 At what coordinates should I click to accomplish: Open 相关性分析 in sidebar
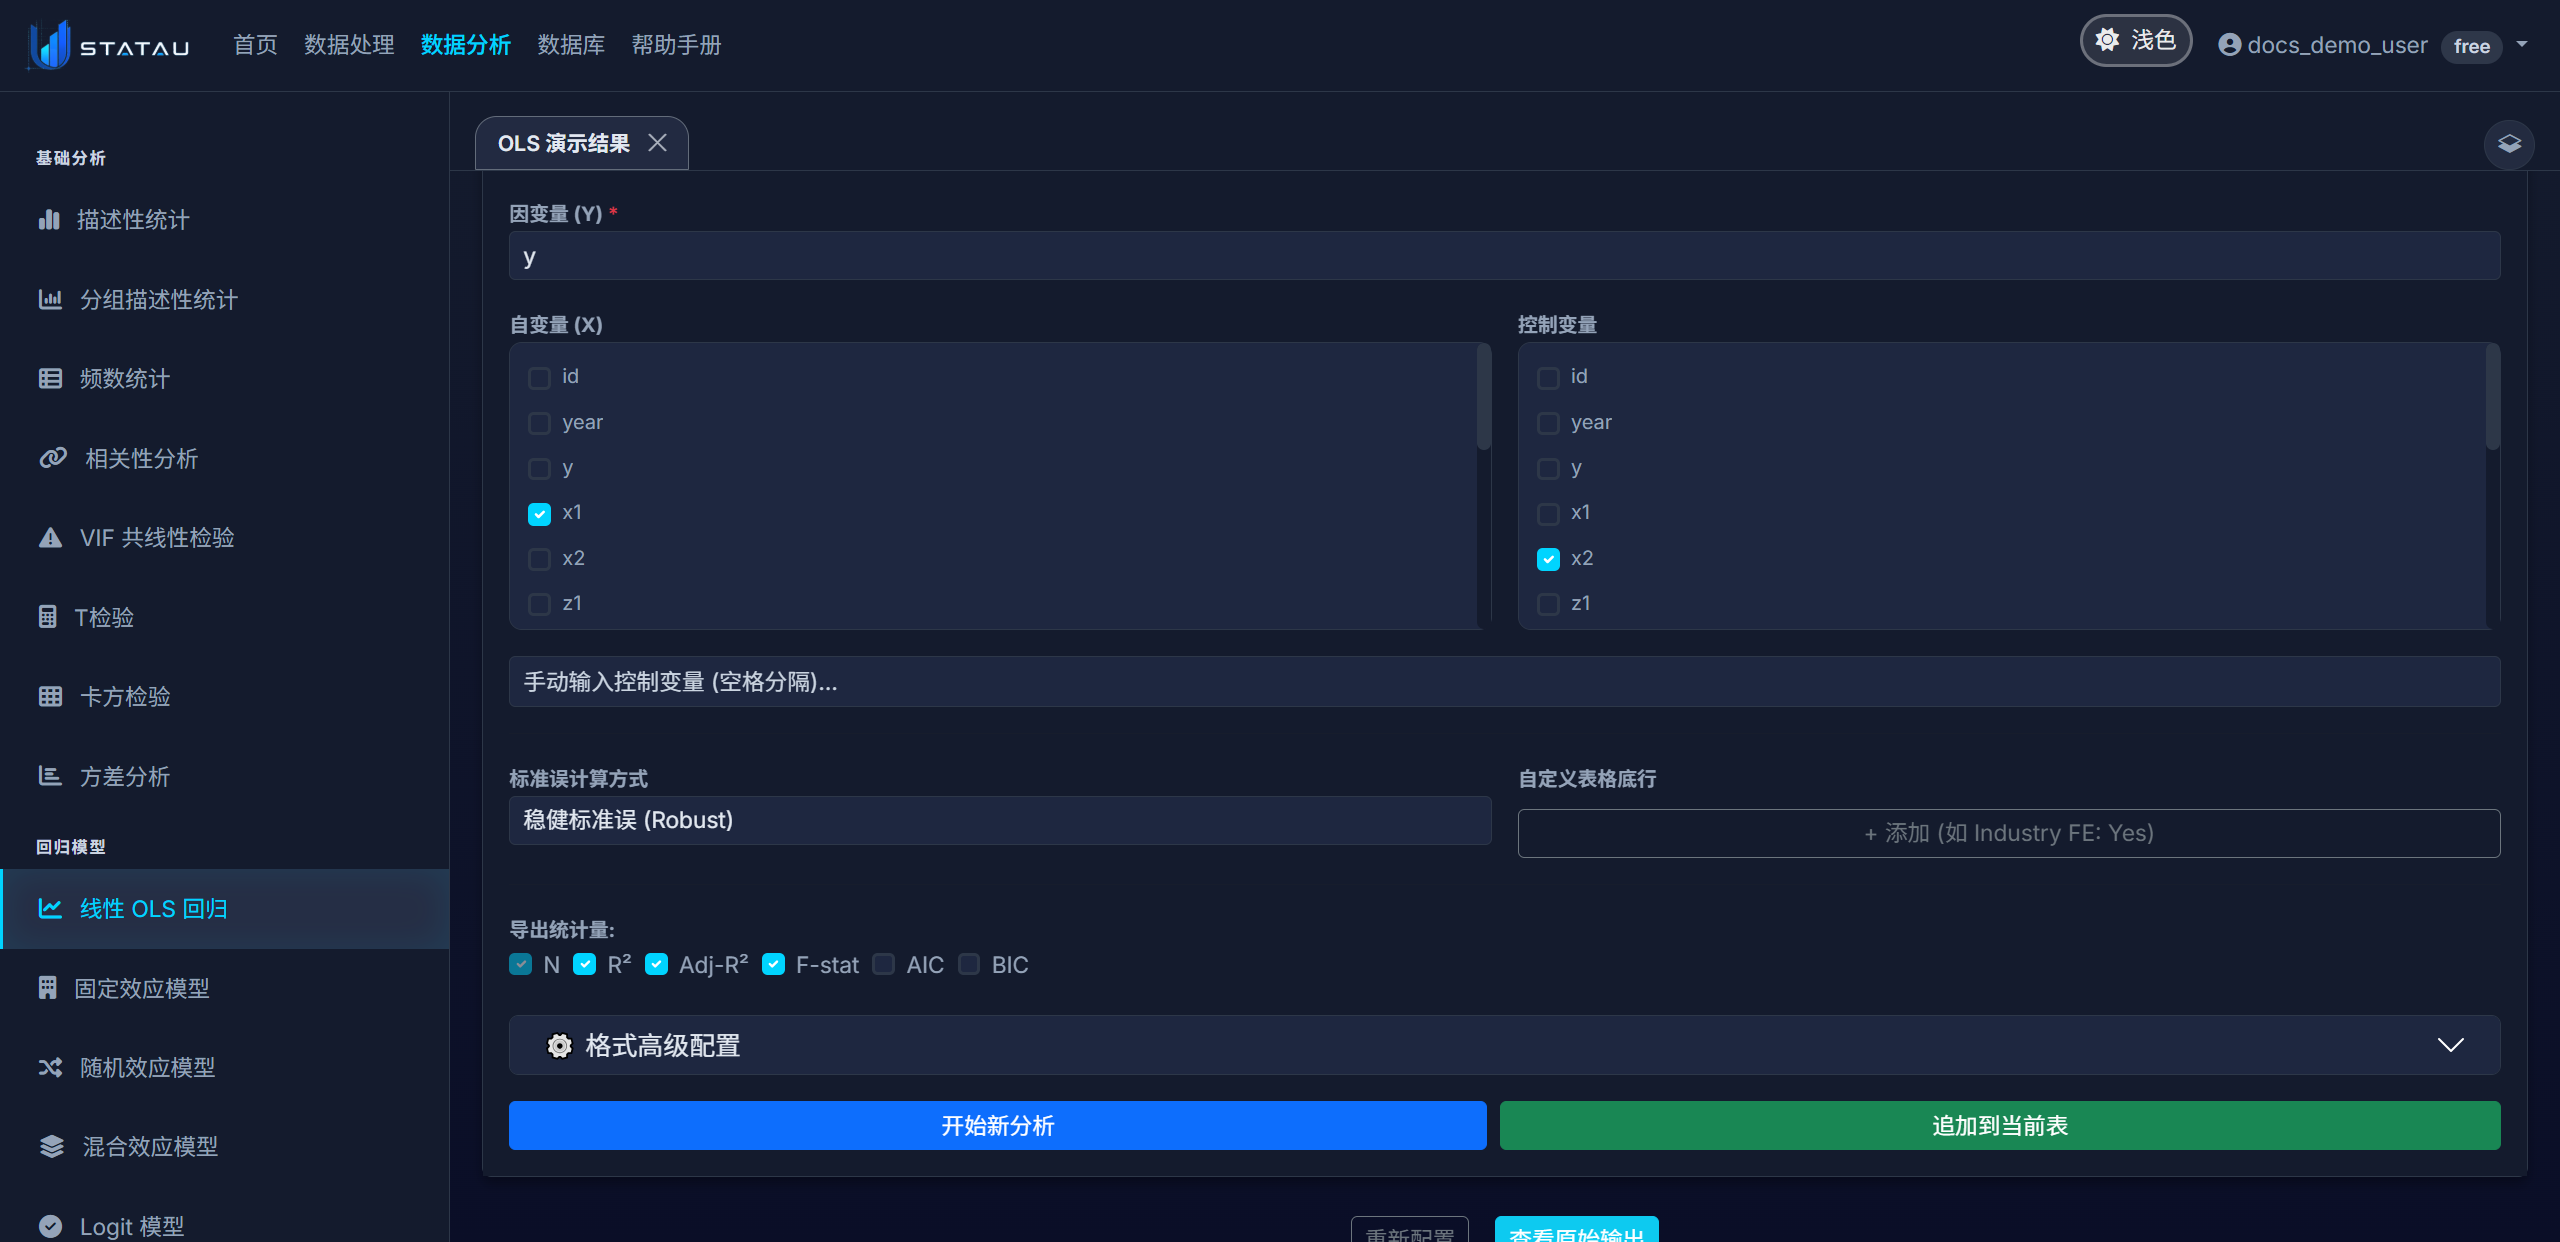click(x=224, y=458)
